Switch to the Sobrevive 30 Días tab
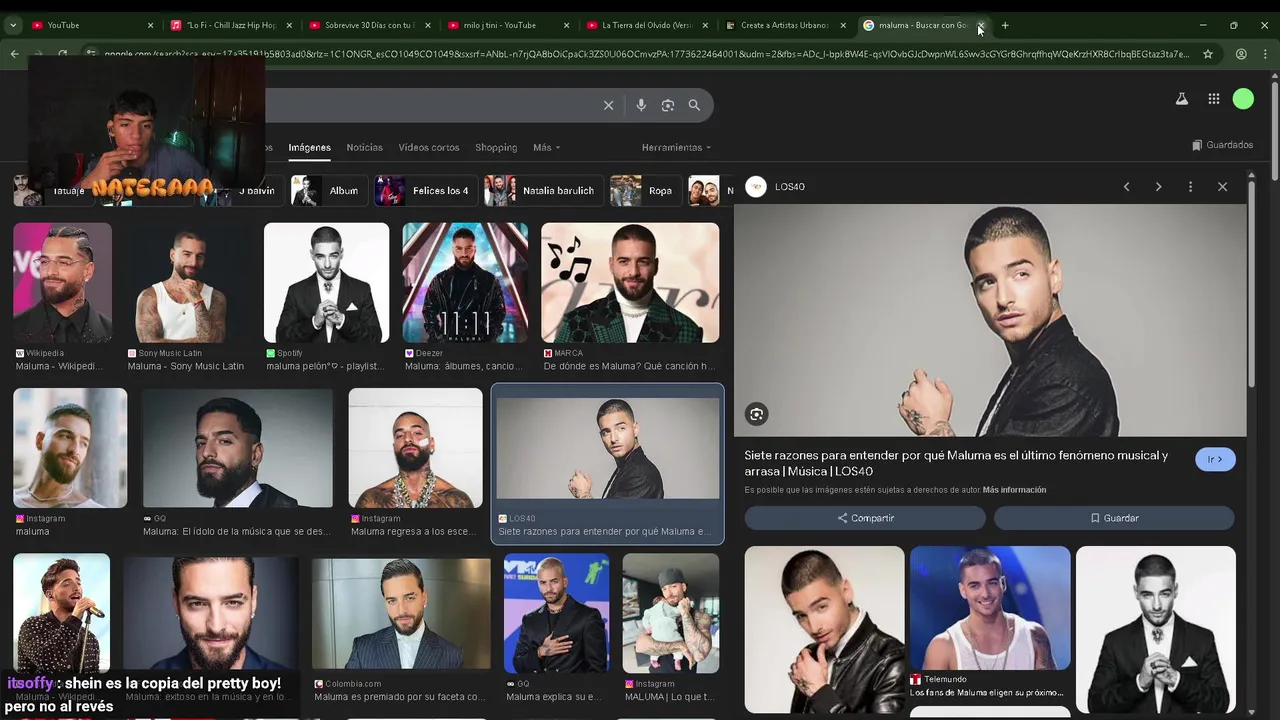The width and height of the screenshot is (1280, 720). (x=369, y=25)
